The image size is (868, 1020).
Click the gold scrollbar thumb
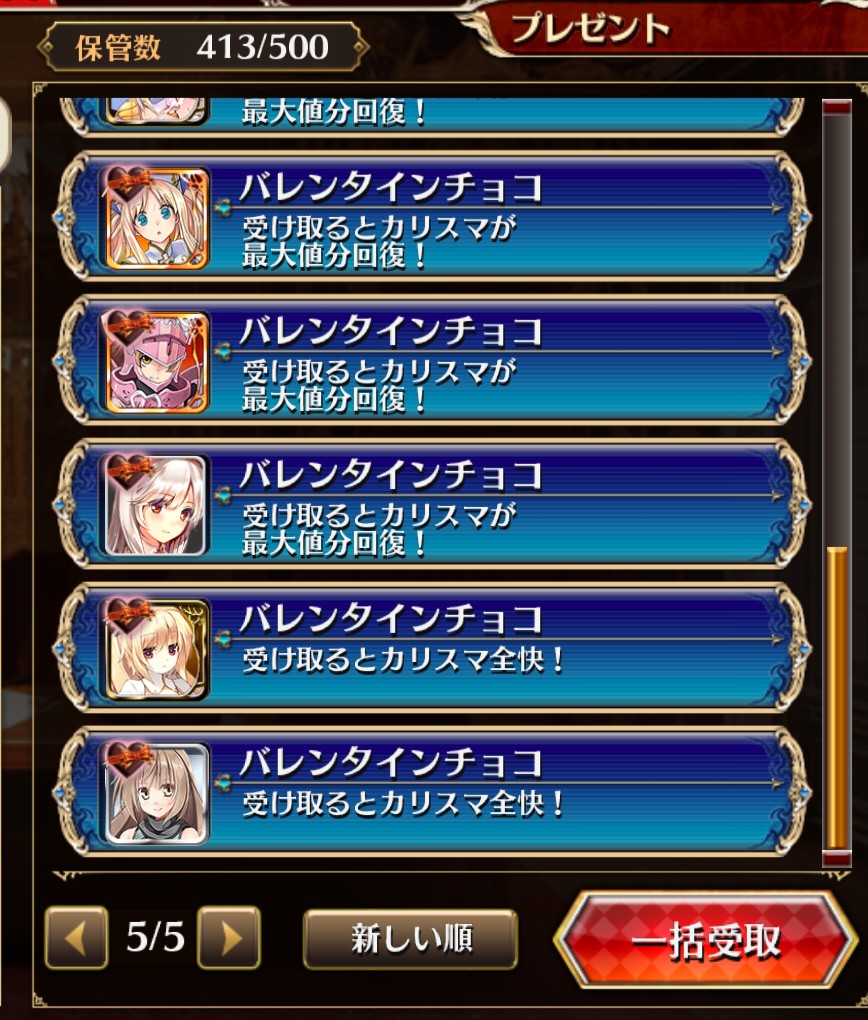click(x=837, y=697)
